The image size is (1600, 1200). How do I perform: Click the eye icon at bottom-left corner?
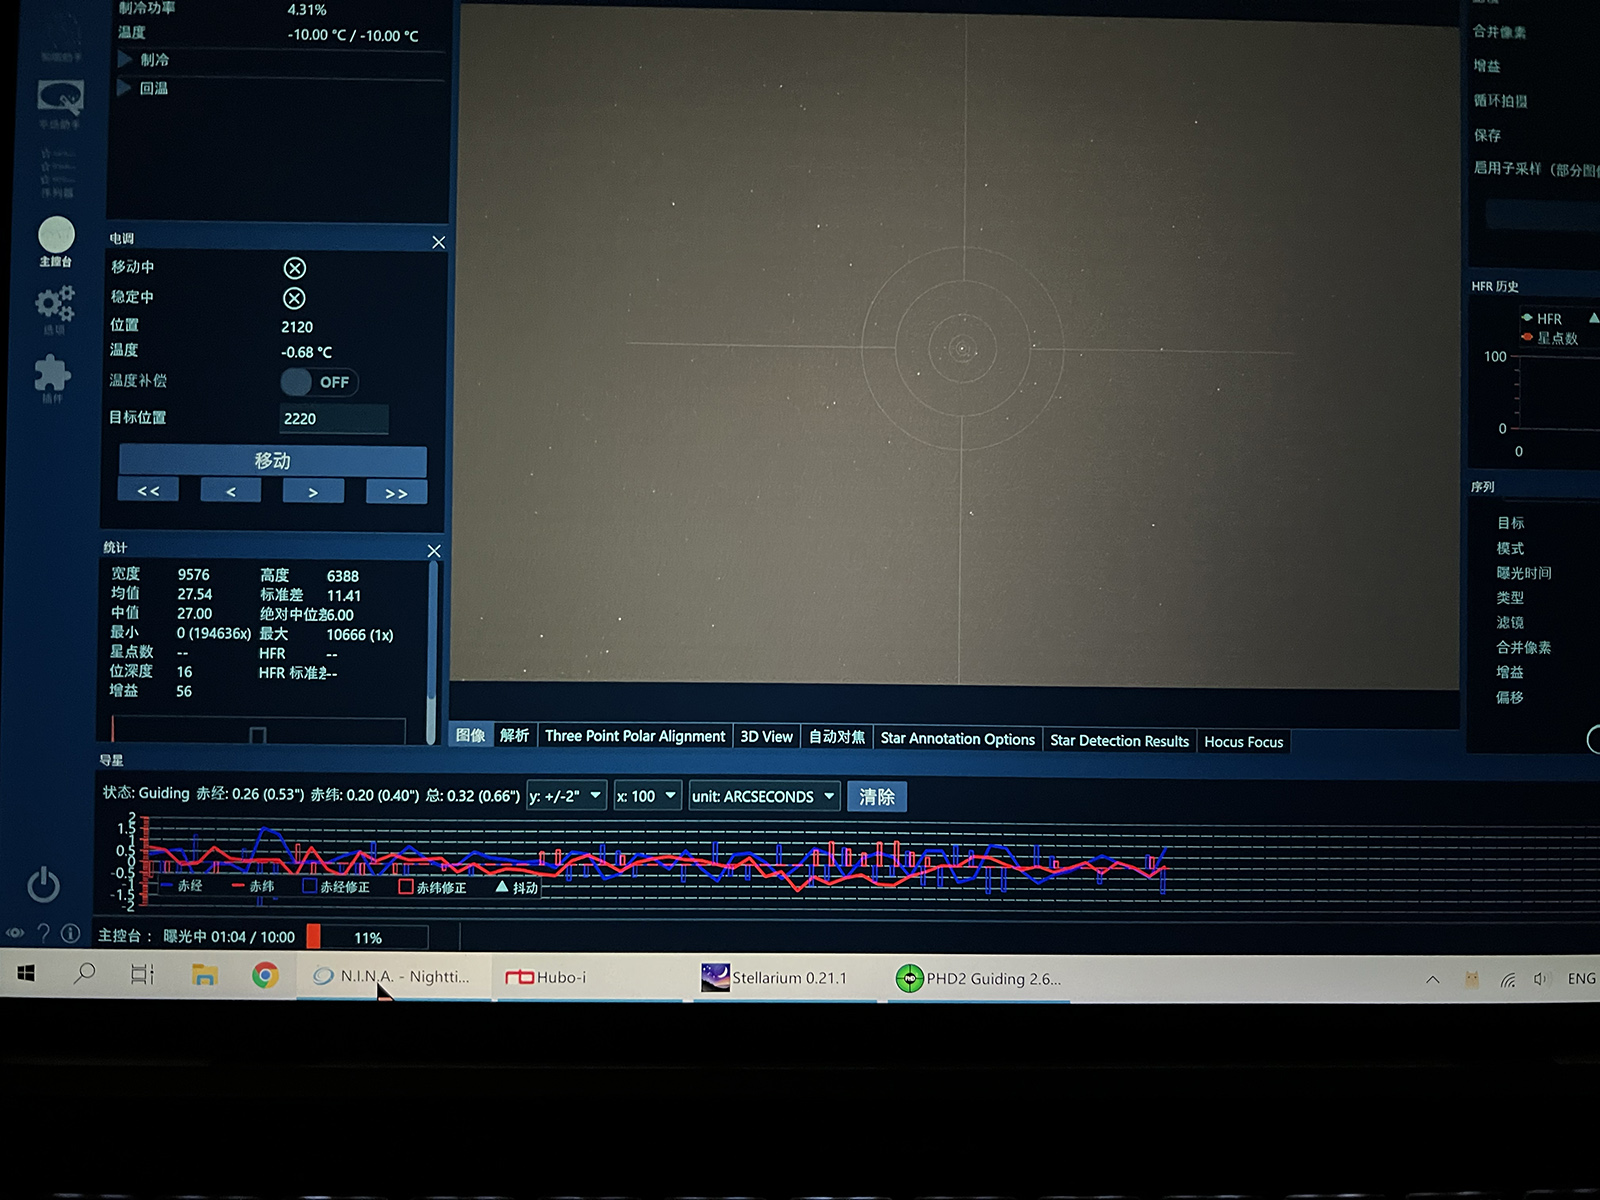[x=15, y=933]
